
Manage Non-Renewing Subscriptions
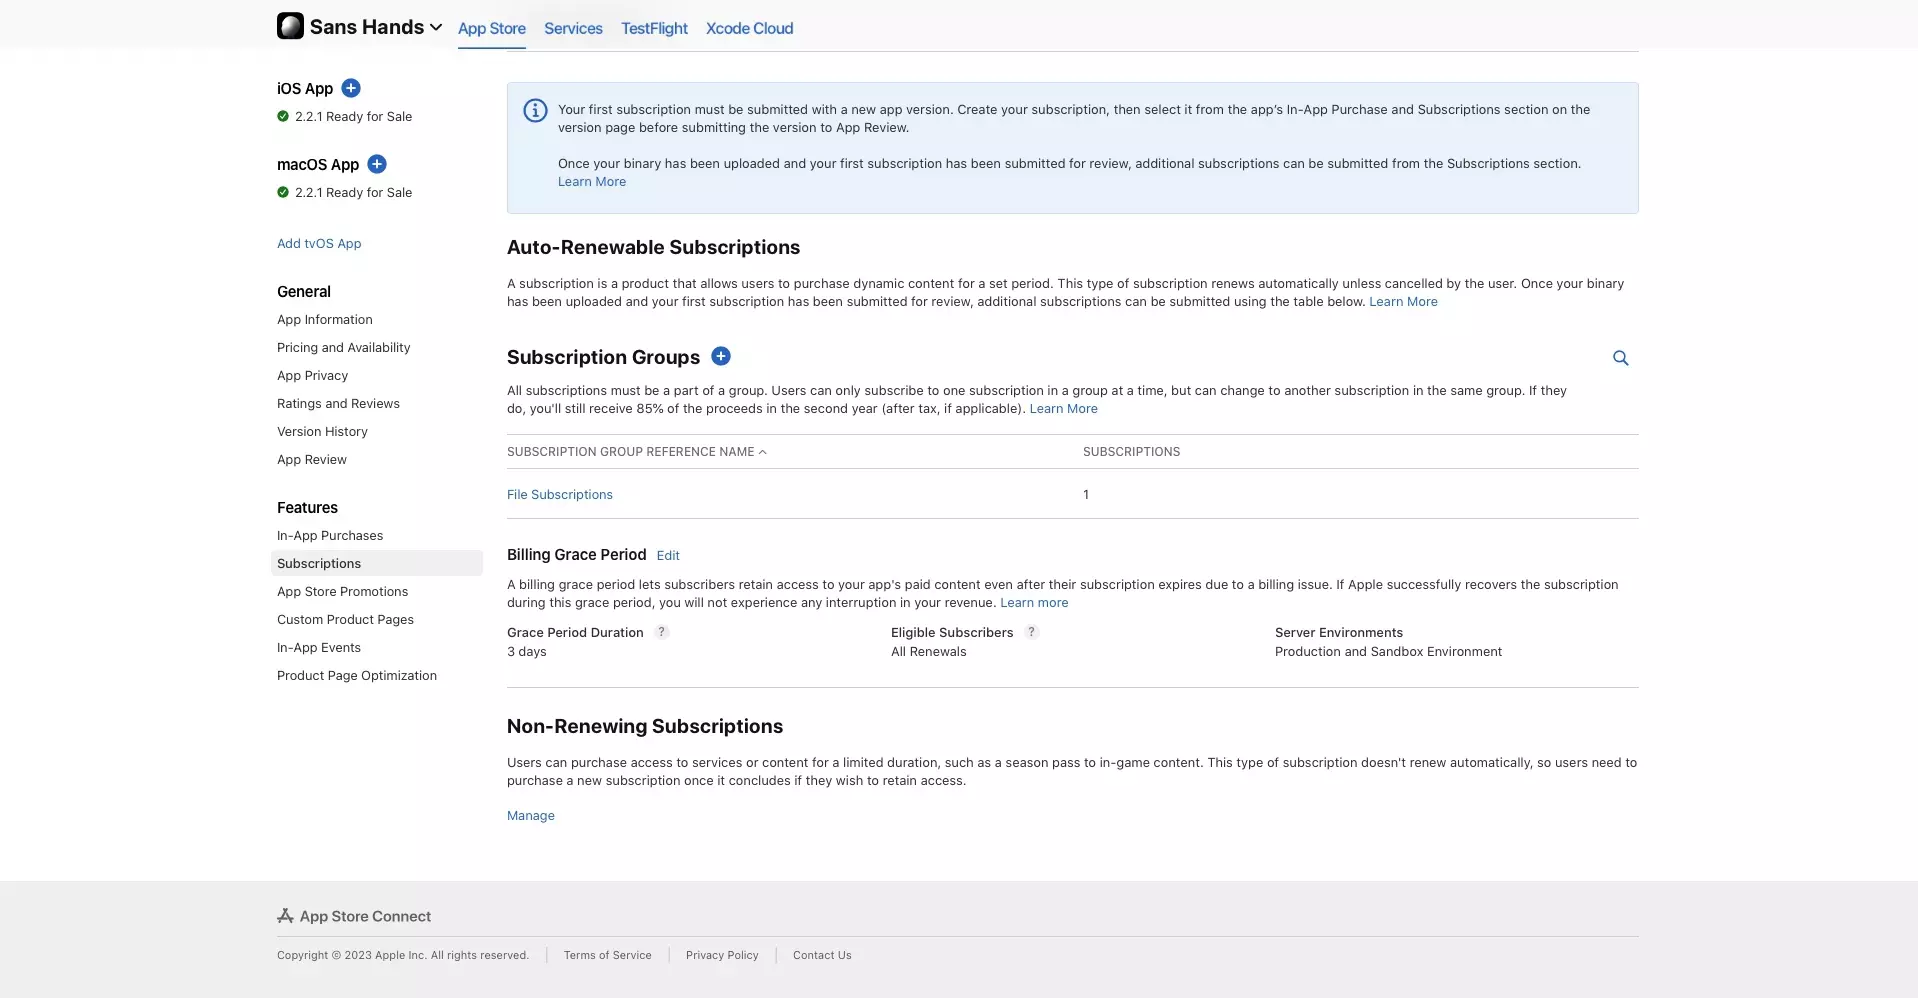[x=530, y=816]
